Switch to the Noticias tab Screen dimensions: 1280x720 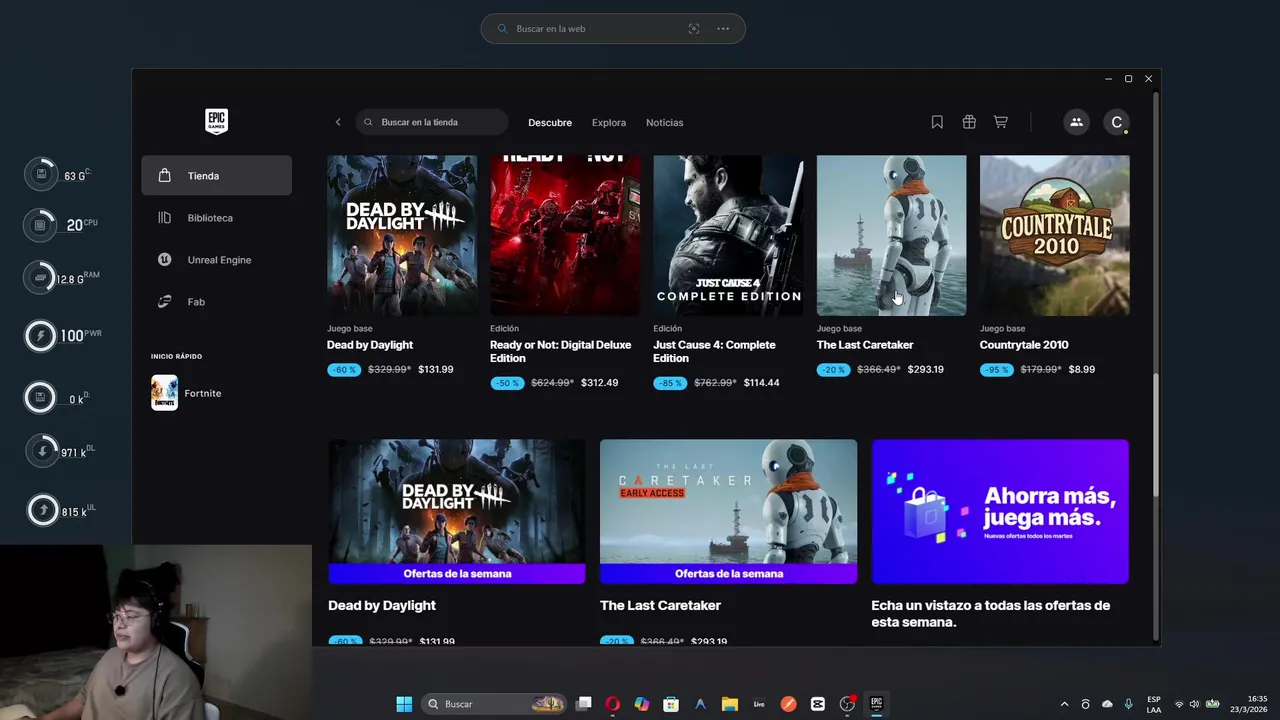point(665,122)
